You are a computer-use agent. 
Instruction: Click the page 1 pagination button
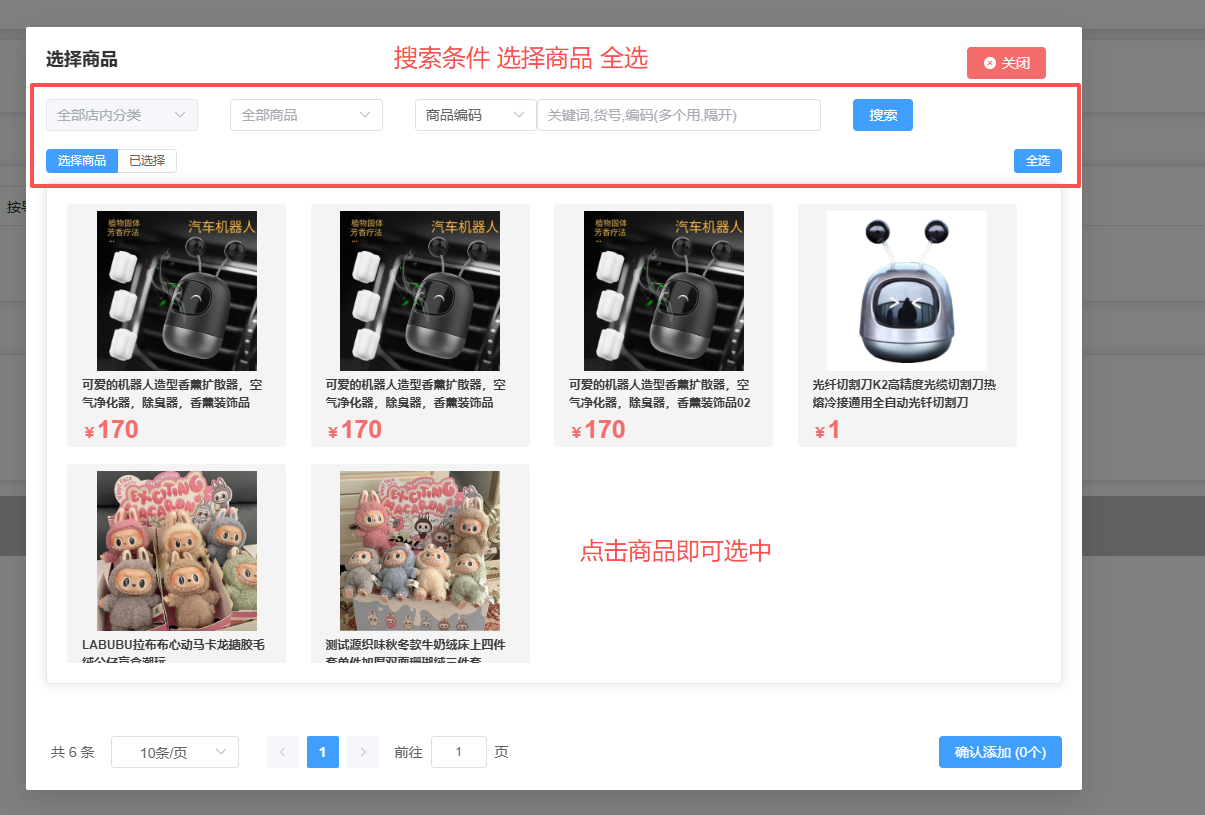[x=323, y=752]
